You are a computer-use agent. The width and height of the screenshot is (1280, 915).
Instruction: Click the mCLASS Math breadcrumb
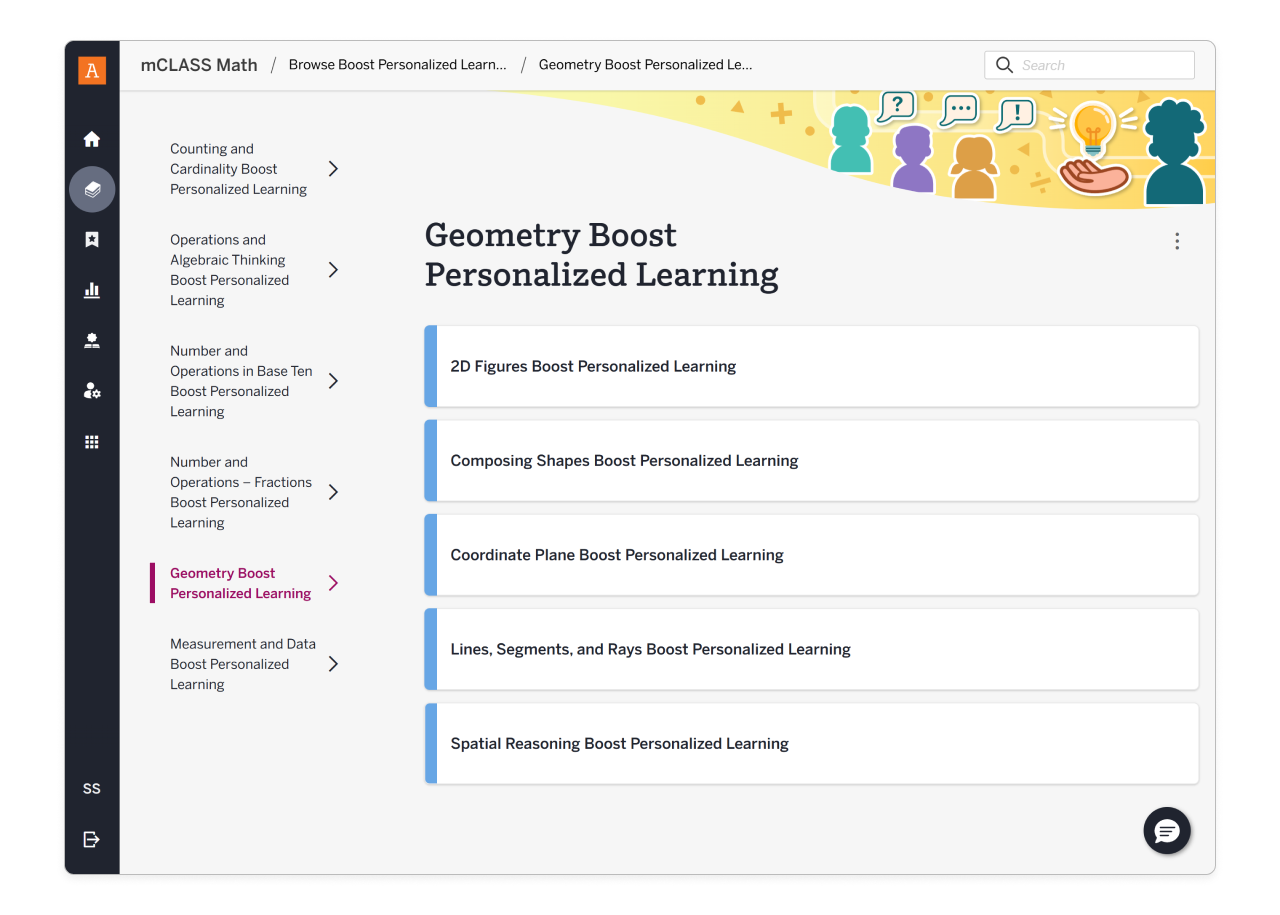click(x=198, y=64)
